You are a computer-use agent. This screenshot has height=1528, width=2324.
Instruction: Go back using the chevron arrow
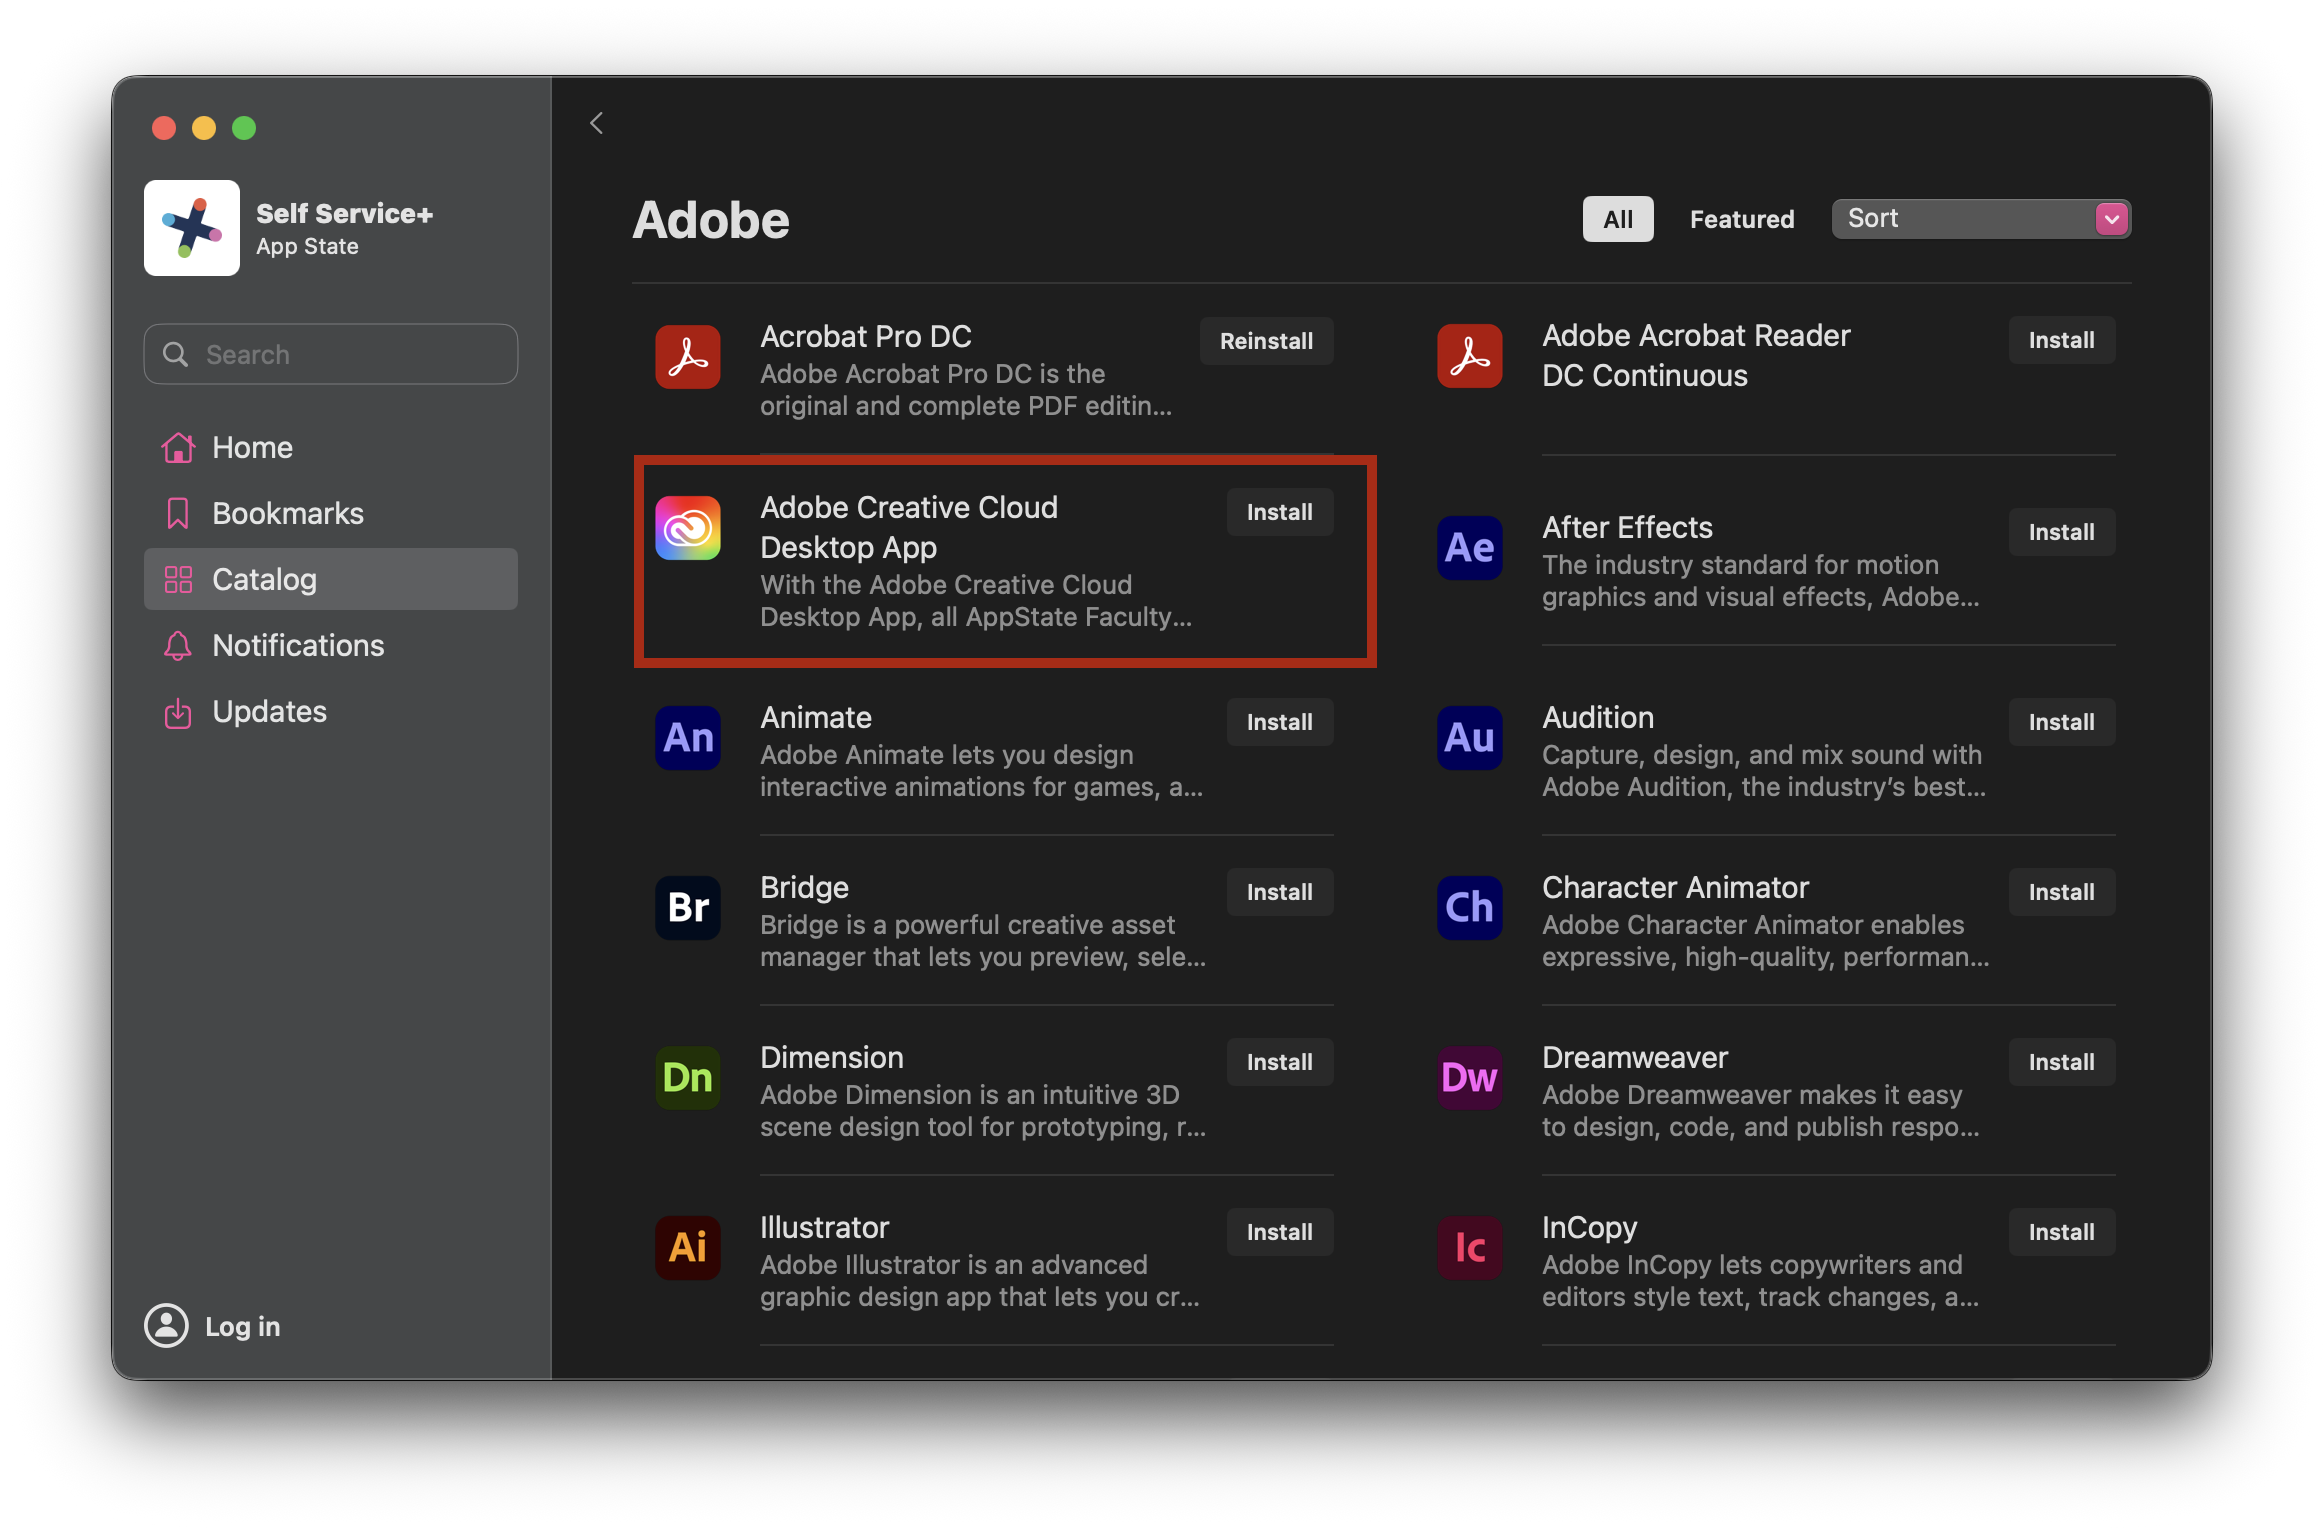click(597, 123)
